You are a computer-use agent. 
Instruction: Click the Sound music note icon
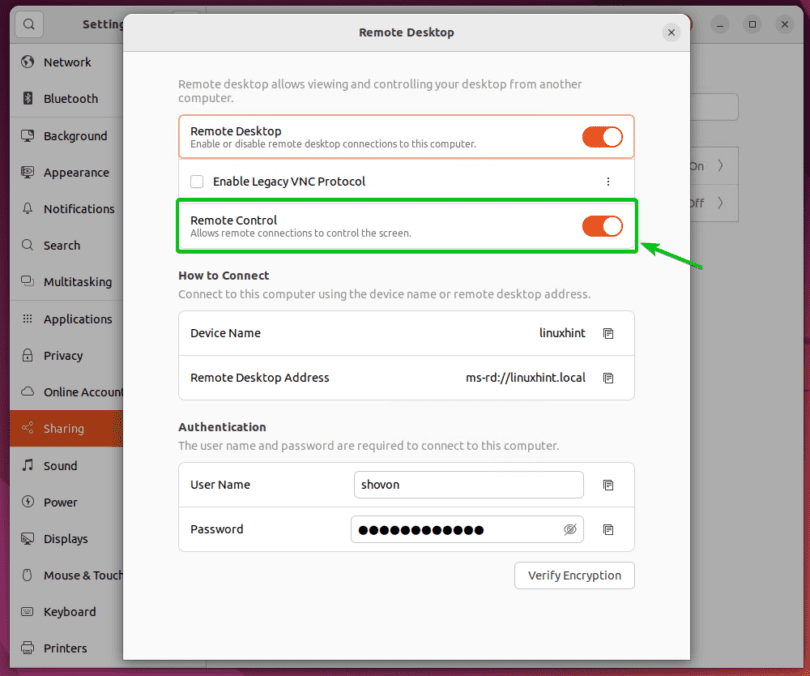[x=28, y=466]
